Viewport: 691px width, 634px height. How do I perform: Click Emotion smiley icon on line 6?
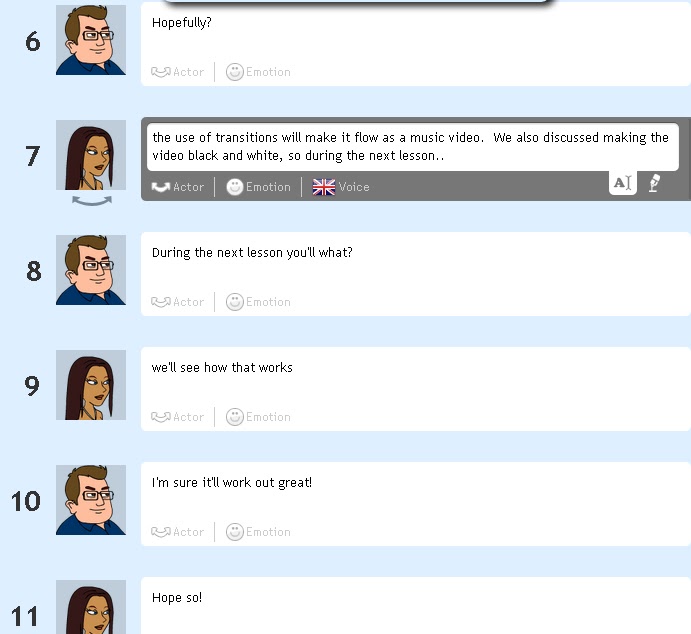[x=234, y=72]
